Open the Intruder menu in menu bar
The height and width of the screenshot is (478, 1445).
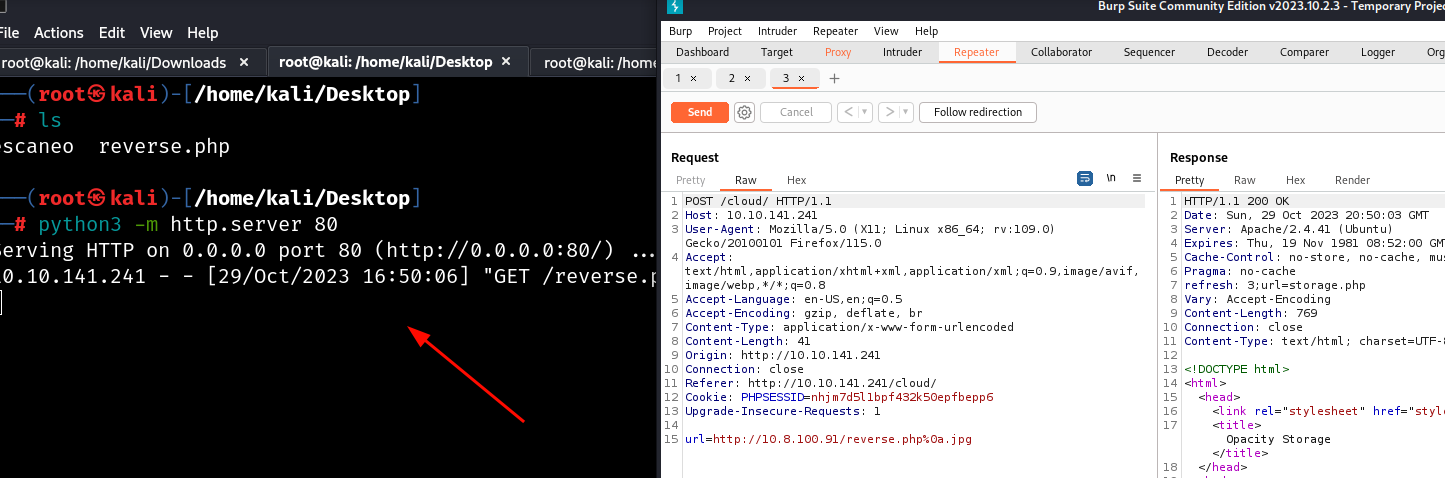[777, 31]
